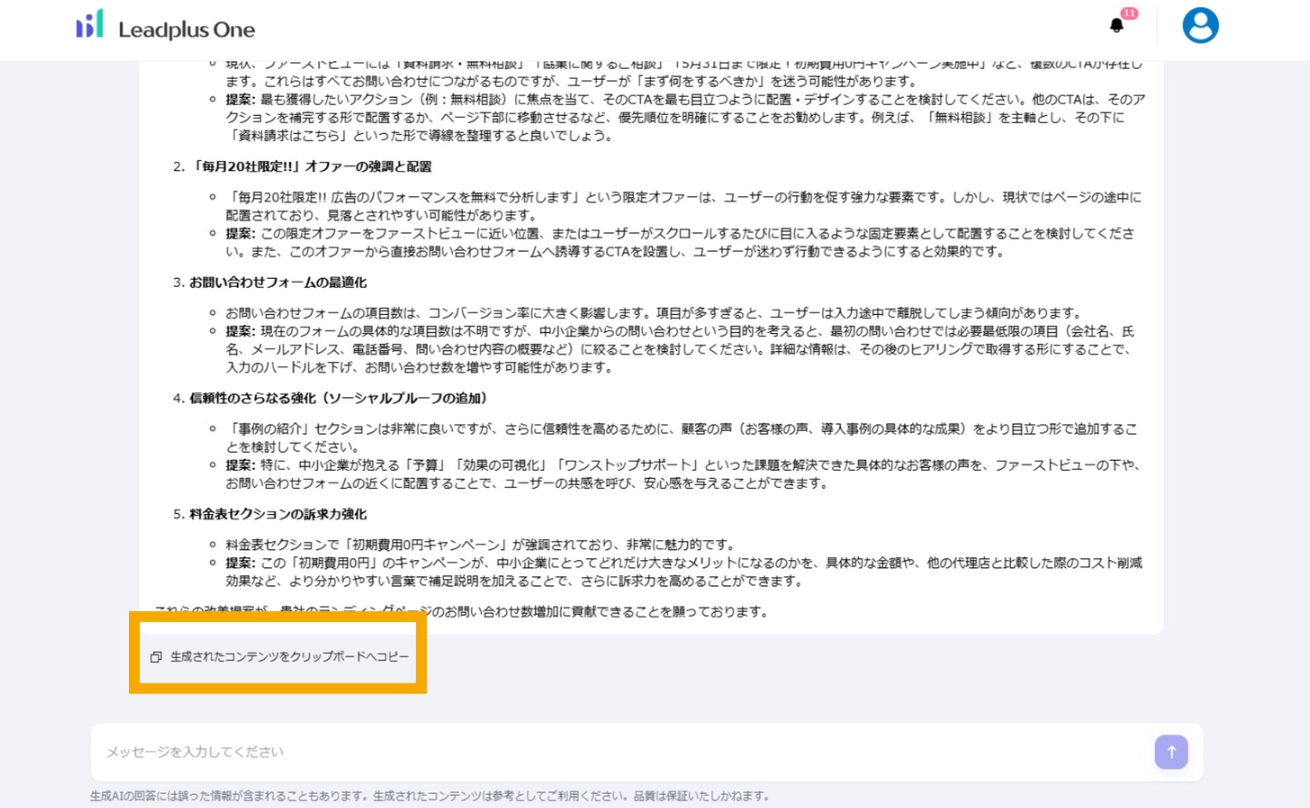
Task: Click the bullet starting "料金表セクションで"
Action: pyautogui.click(x=480, y=545)
